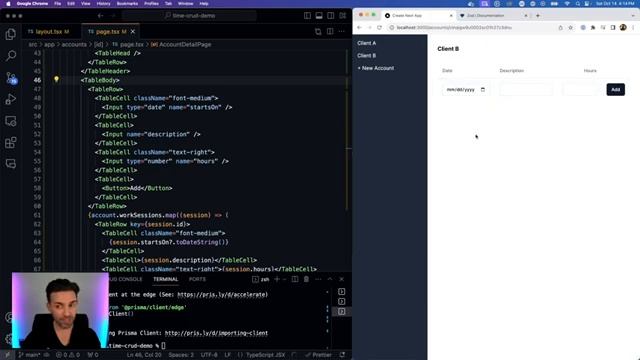Open the Explorer icon in VS Code activity bar

pos(11,34)
